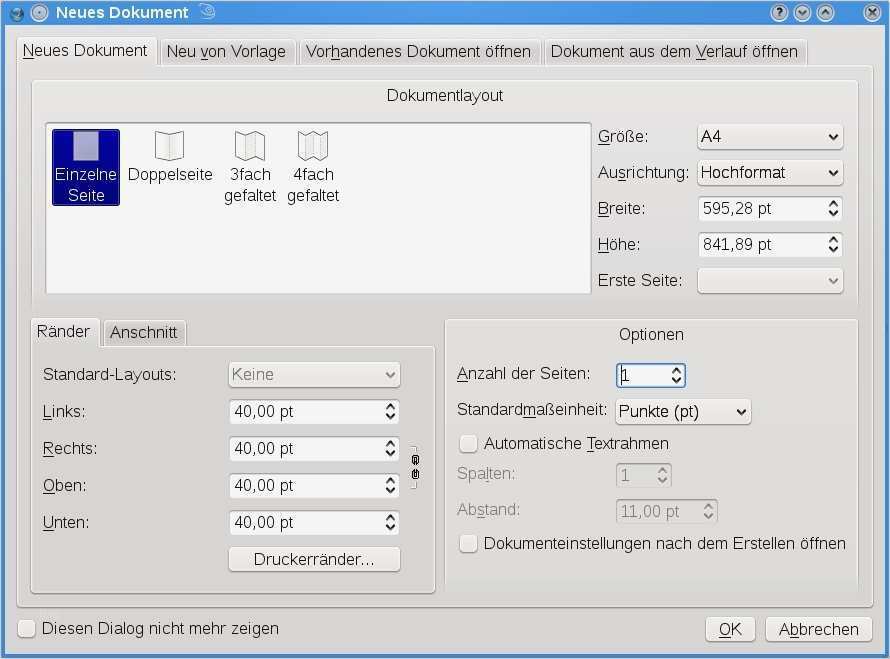Click the Anzahl der Seiten spinner arrows

click(x=677, y=375)
